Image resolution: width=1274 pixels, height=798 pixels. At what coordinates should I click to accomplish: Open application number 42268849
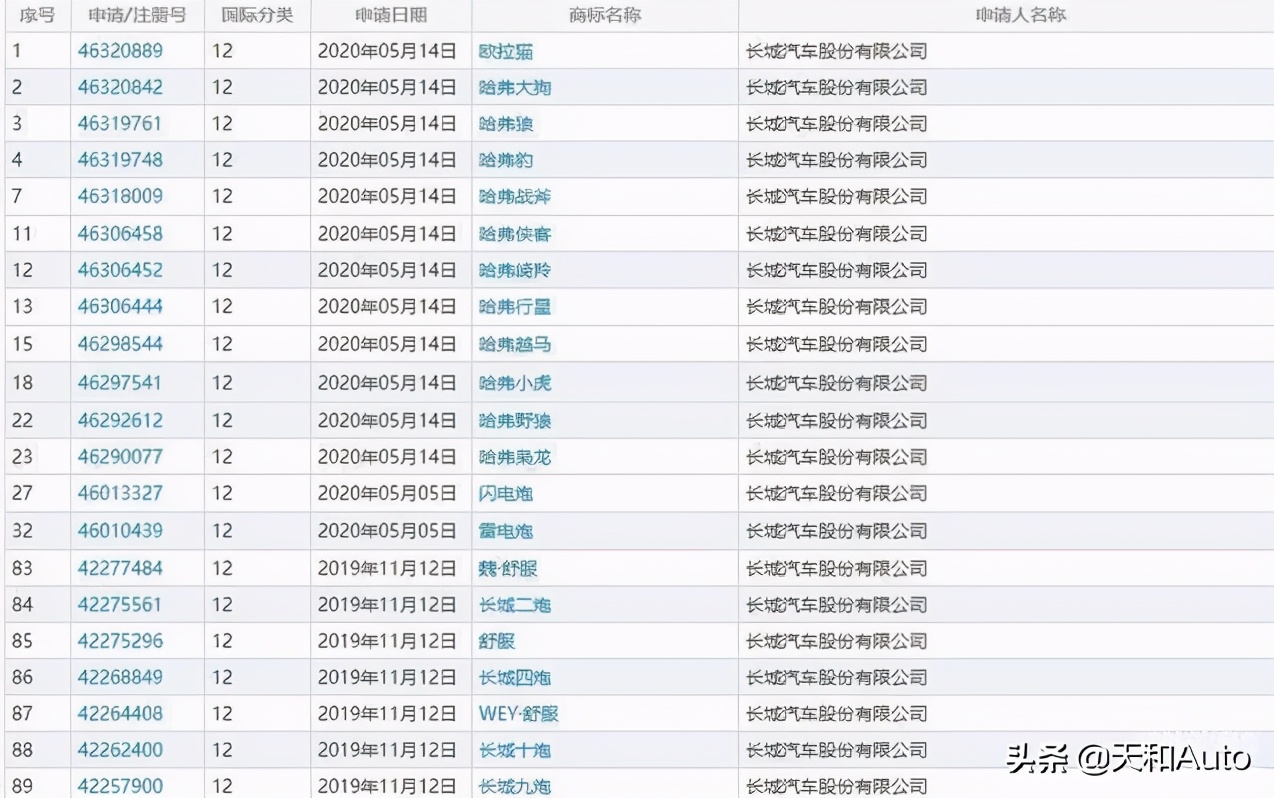pyautogui.click(x=120, y=677)
